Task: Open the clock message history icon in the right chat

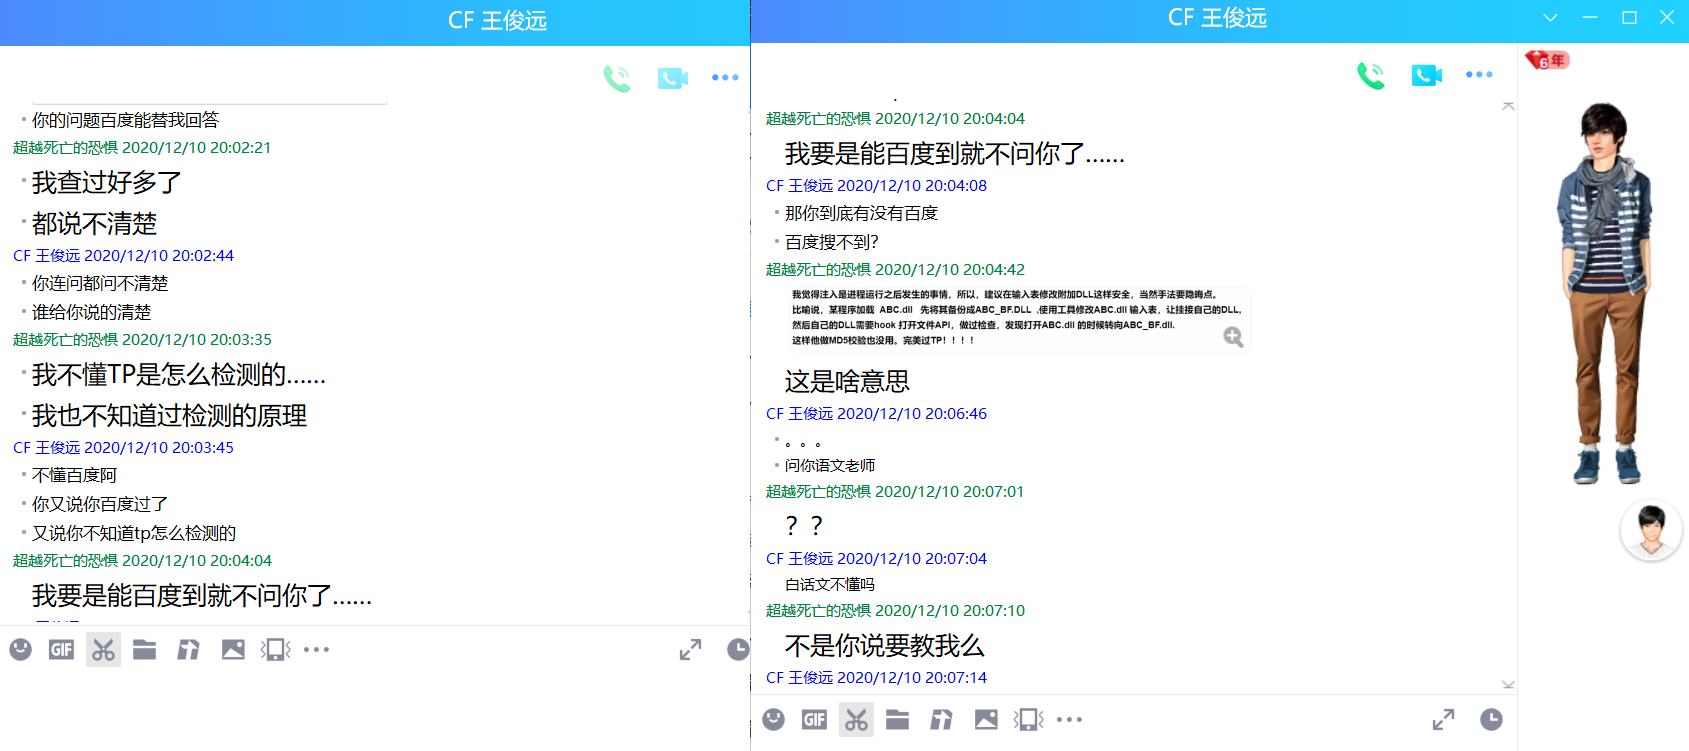Action: [1491, 720]
